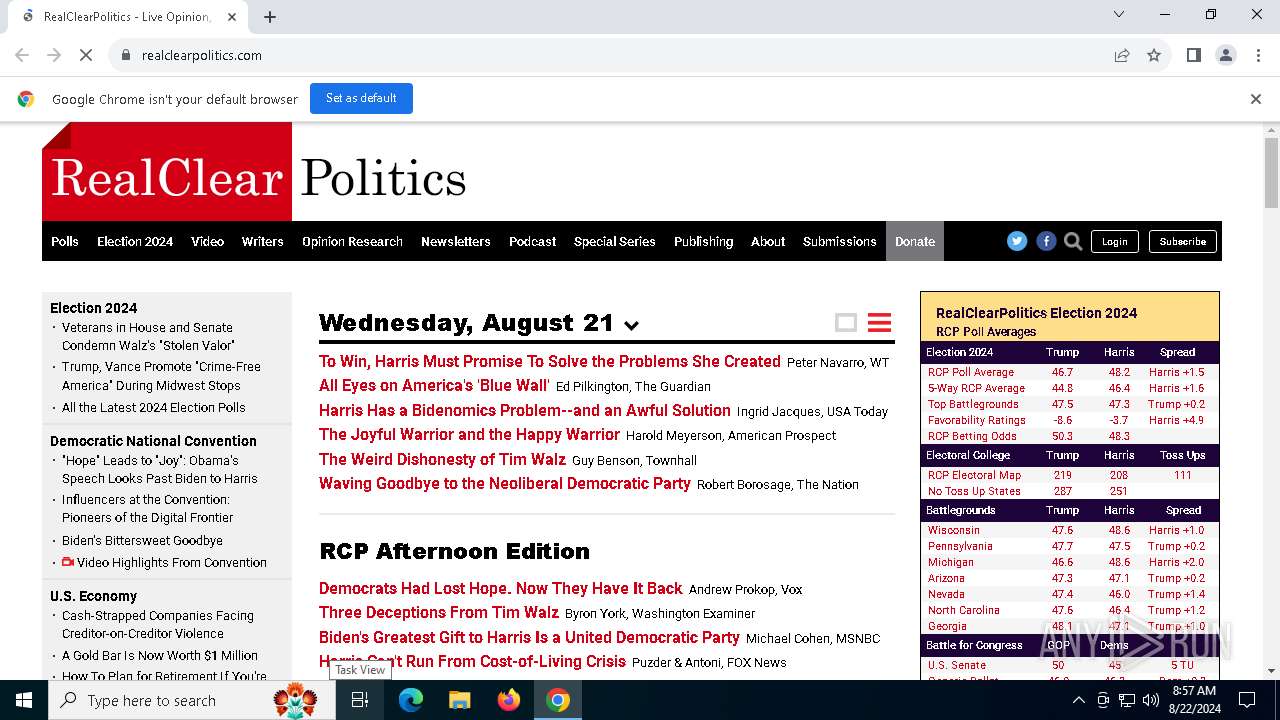Open network status tray icon
This screenshot has width=1280, height=720.
pos(1127,700)
